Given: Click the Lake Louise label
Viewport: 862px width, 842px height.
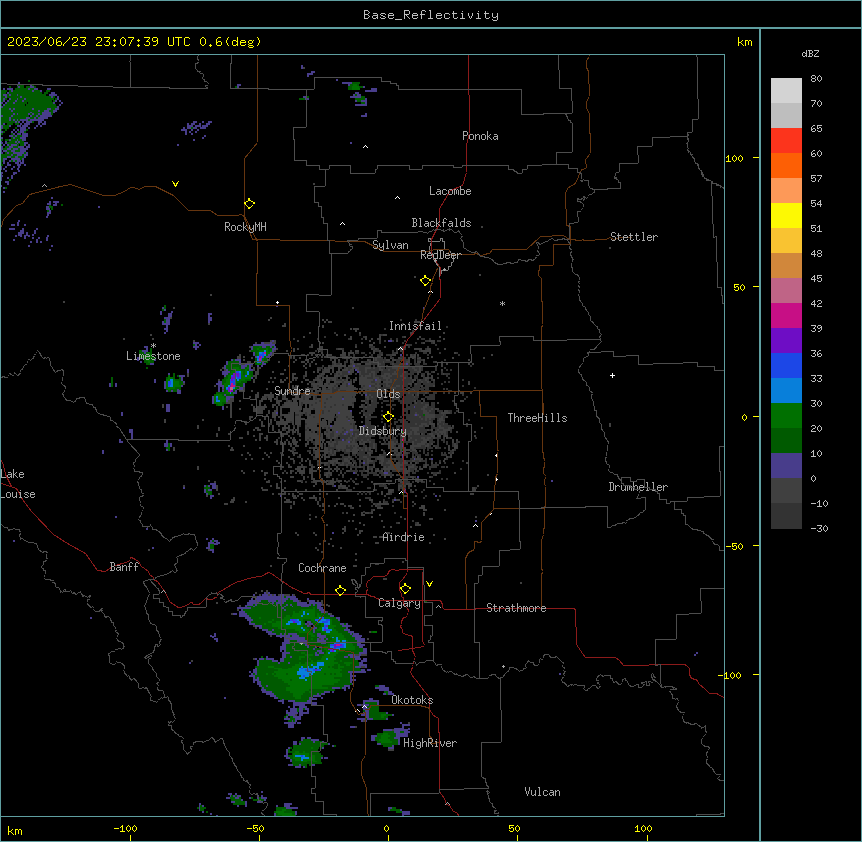Looking at the screenshot, I should pyautogui.click(x=18, y=484).
